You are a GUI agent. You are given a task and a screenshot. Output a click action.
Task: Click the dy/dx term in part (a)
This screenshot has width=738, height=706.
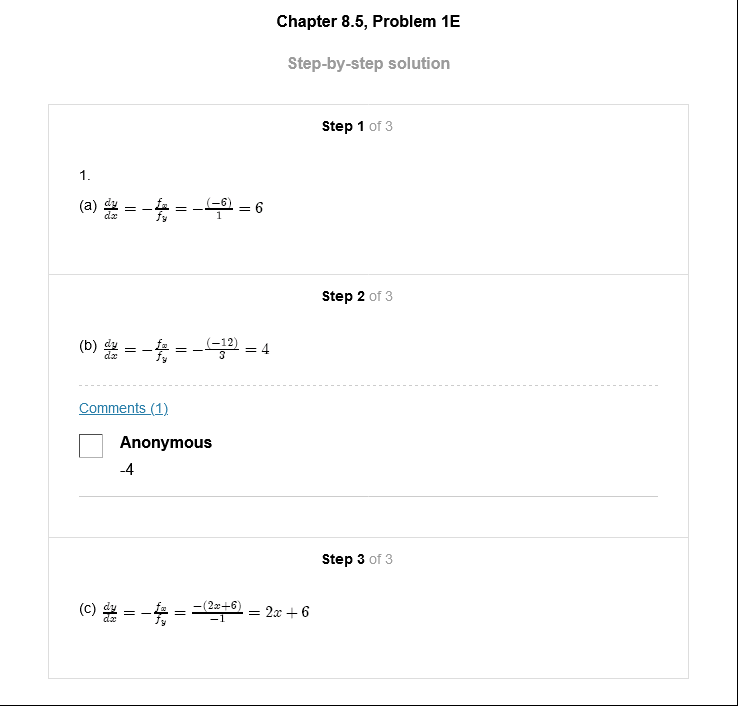tap(110, 208)
